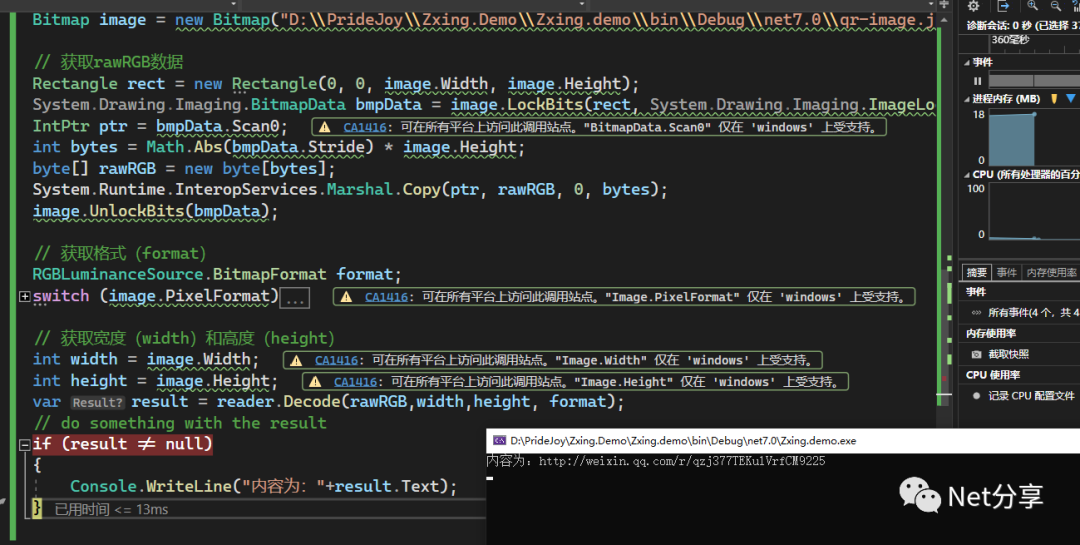Click warning icon beside BitmapData.Scan0 message
This screenshot has width=1080, height=545.
(324, 127)
